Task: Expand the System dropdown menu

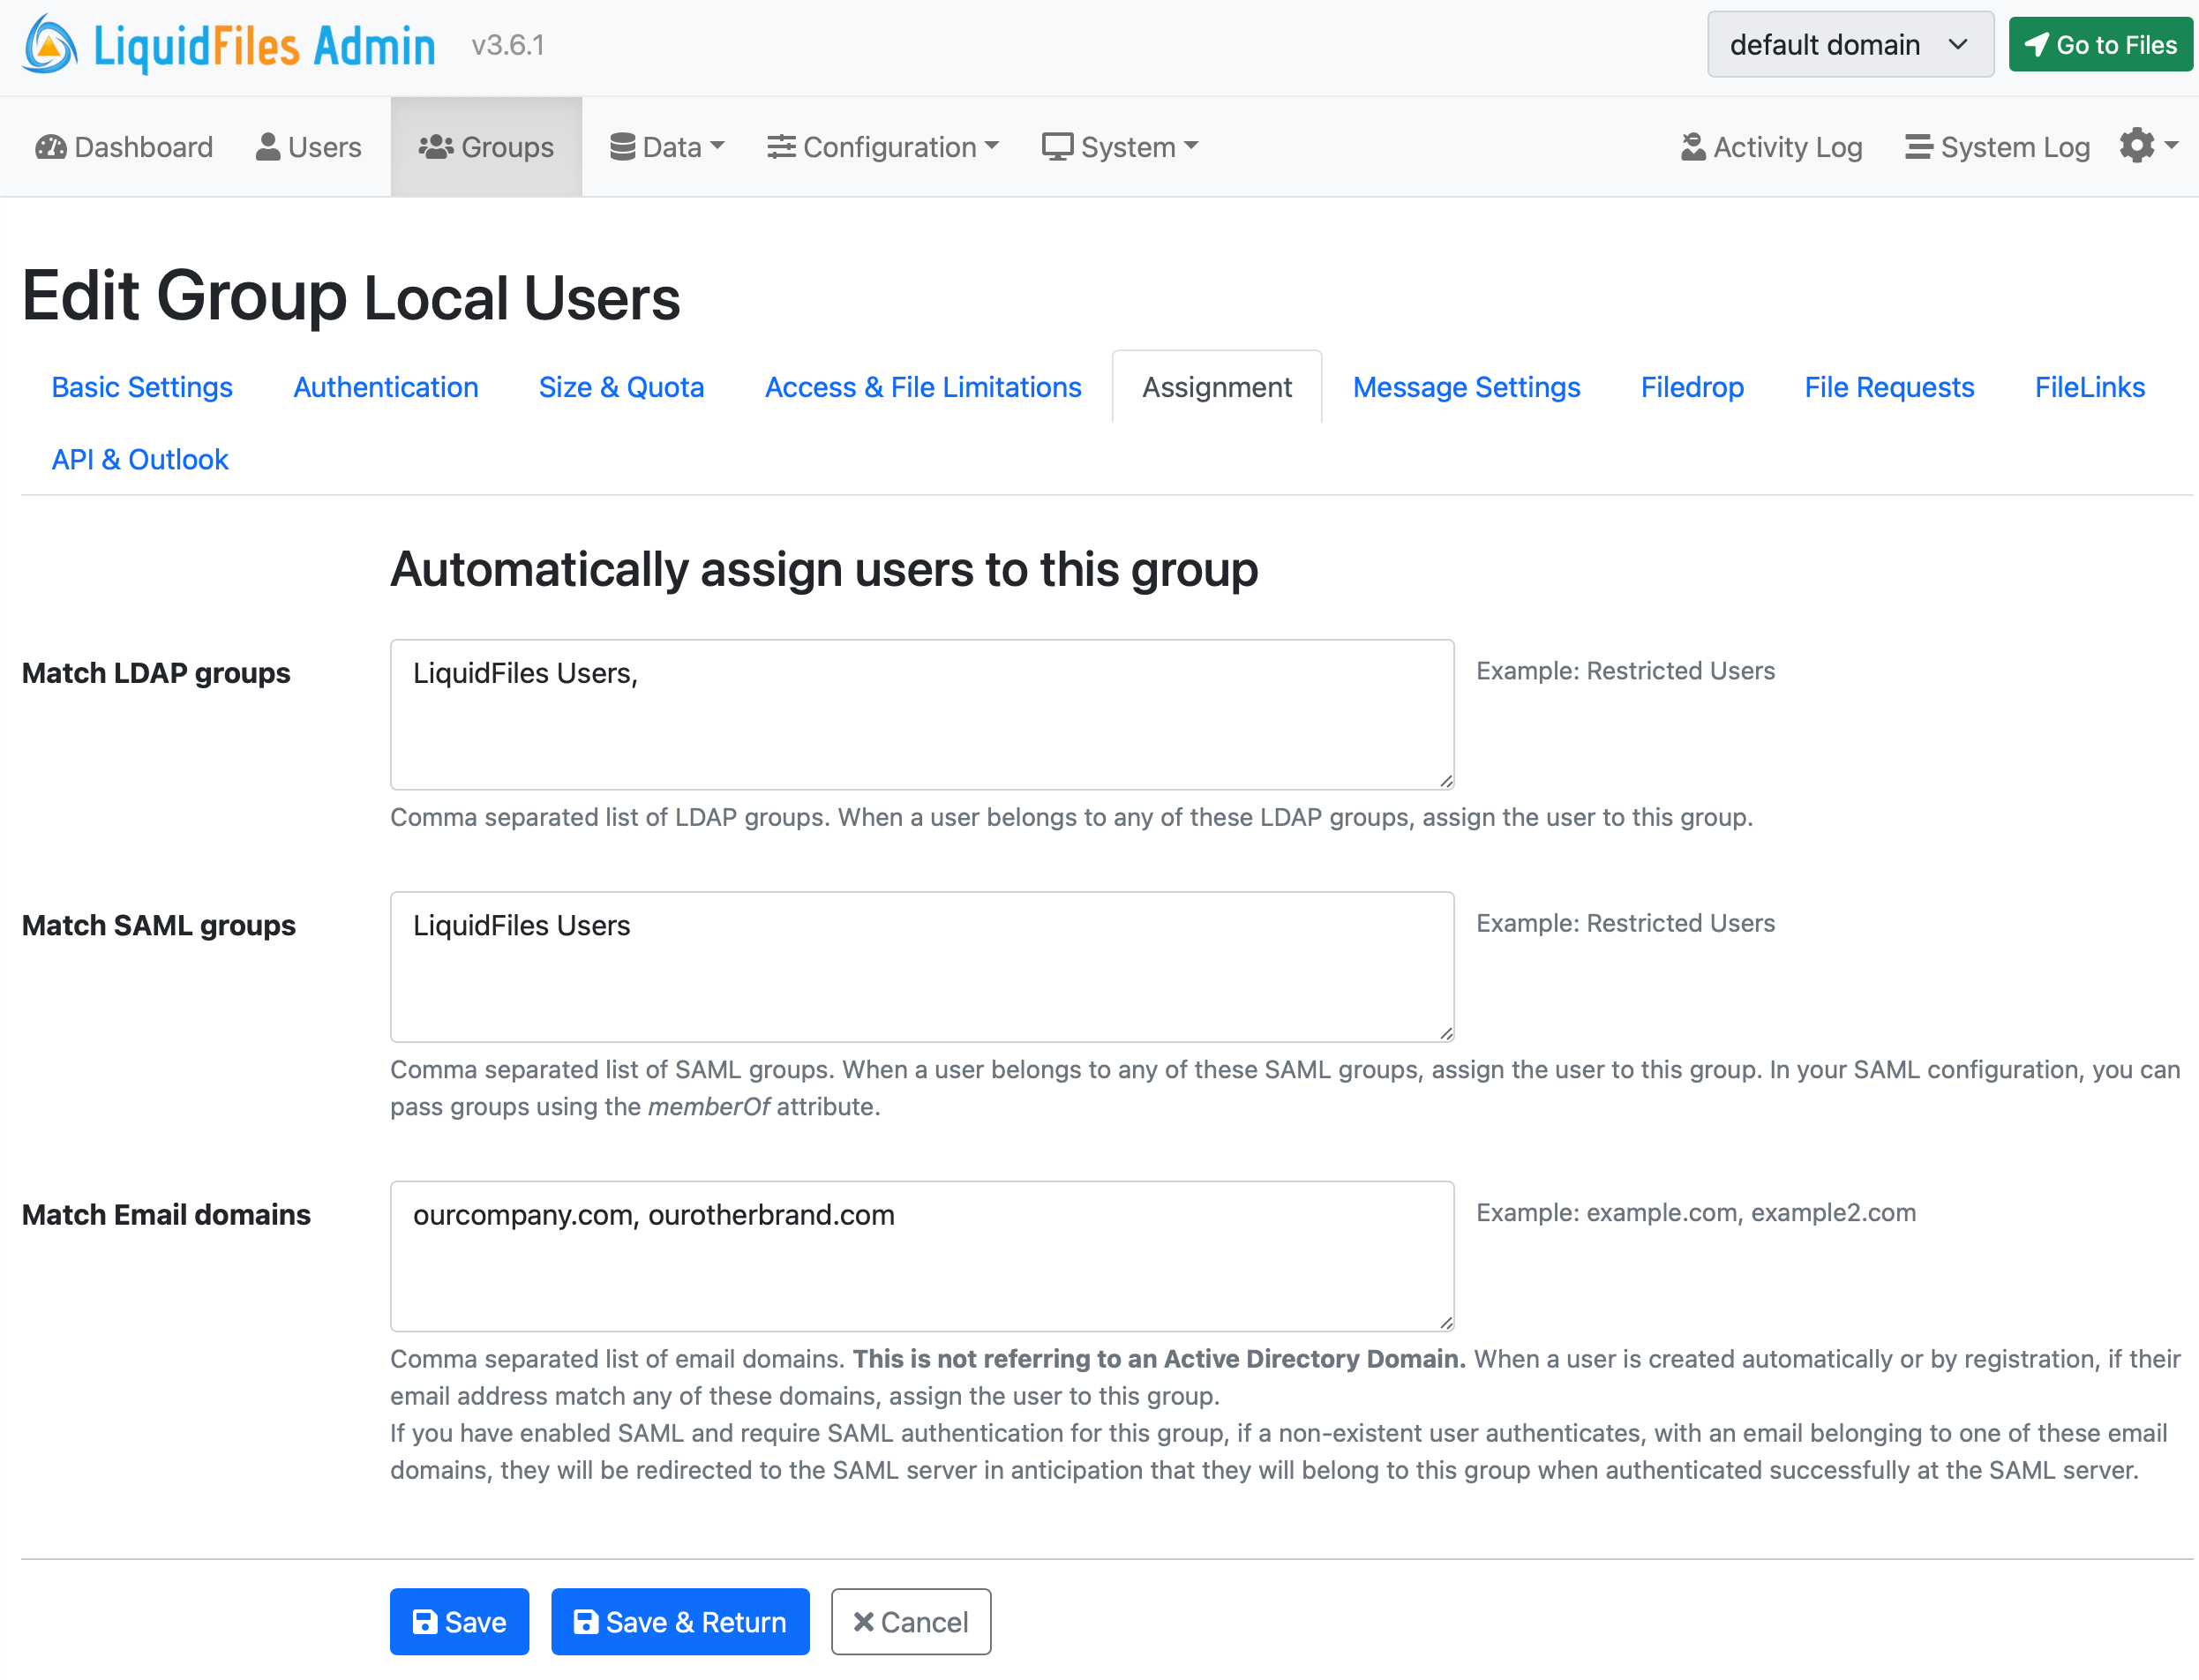Action: point(1119,147)
